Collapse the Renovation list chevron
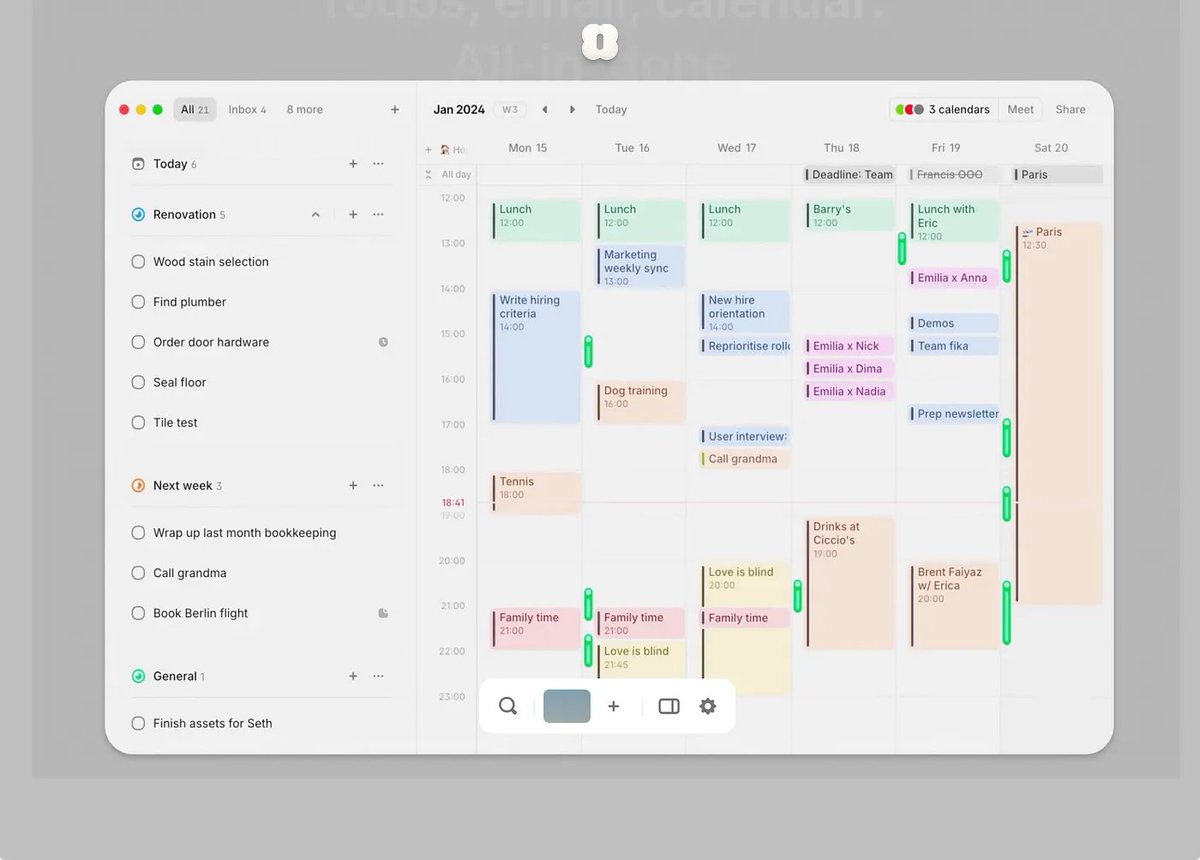Image resolution: width=1200 pixels, height=860 pixels. coord(316,214)
